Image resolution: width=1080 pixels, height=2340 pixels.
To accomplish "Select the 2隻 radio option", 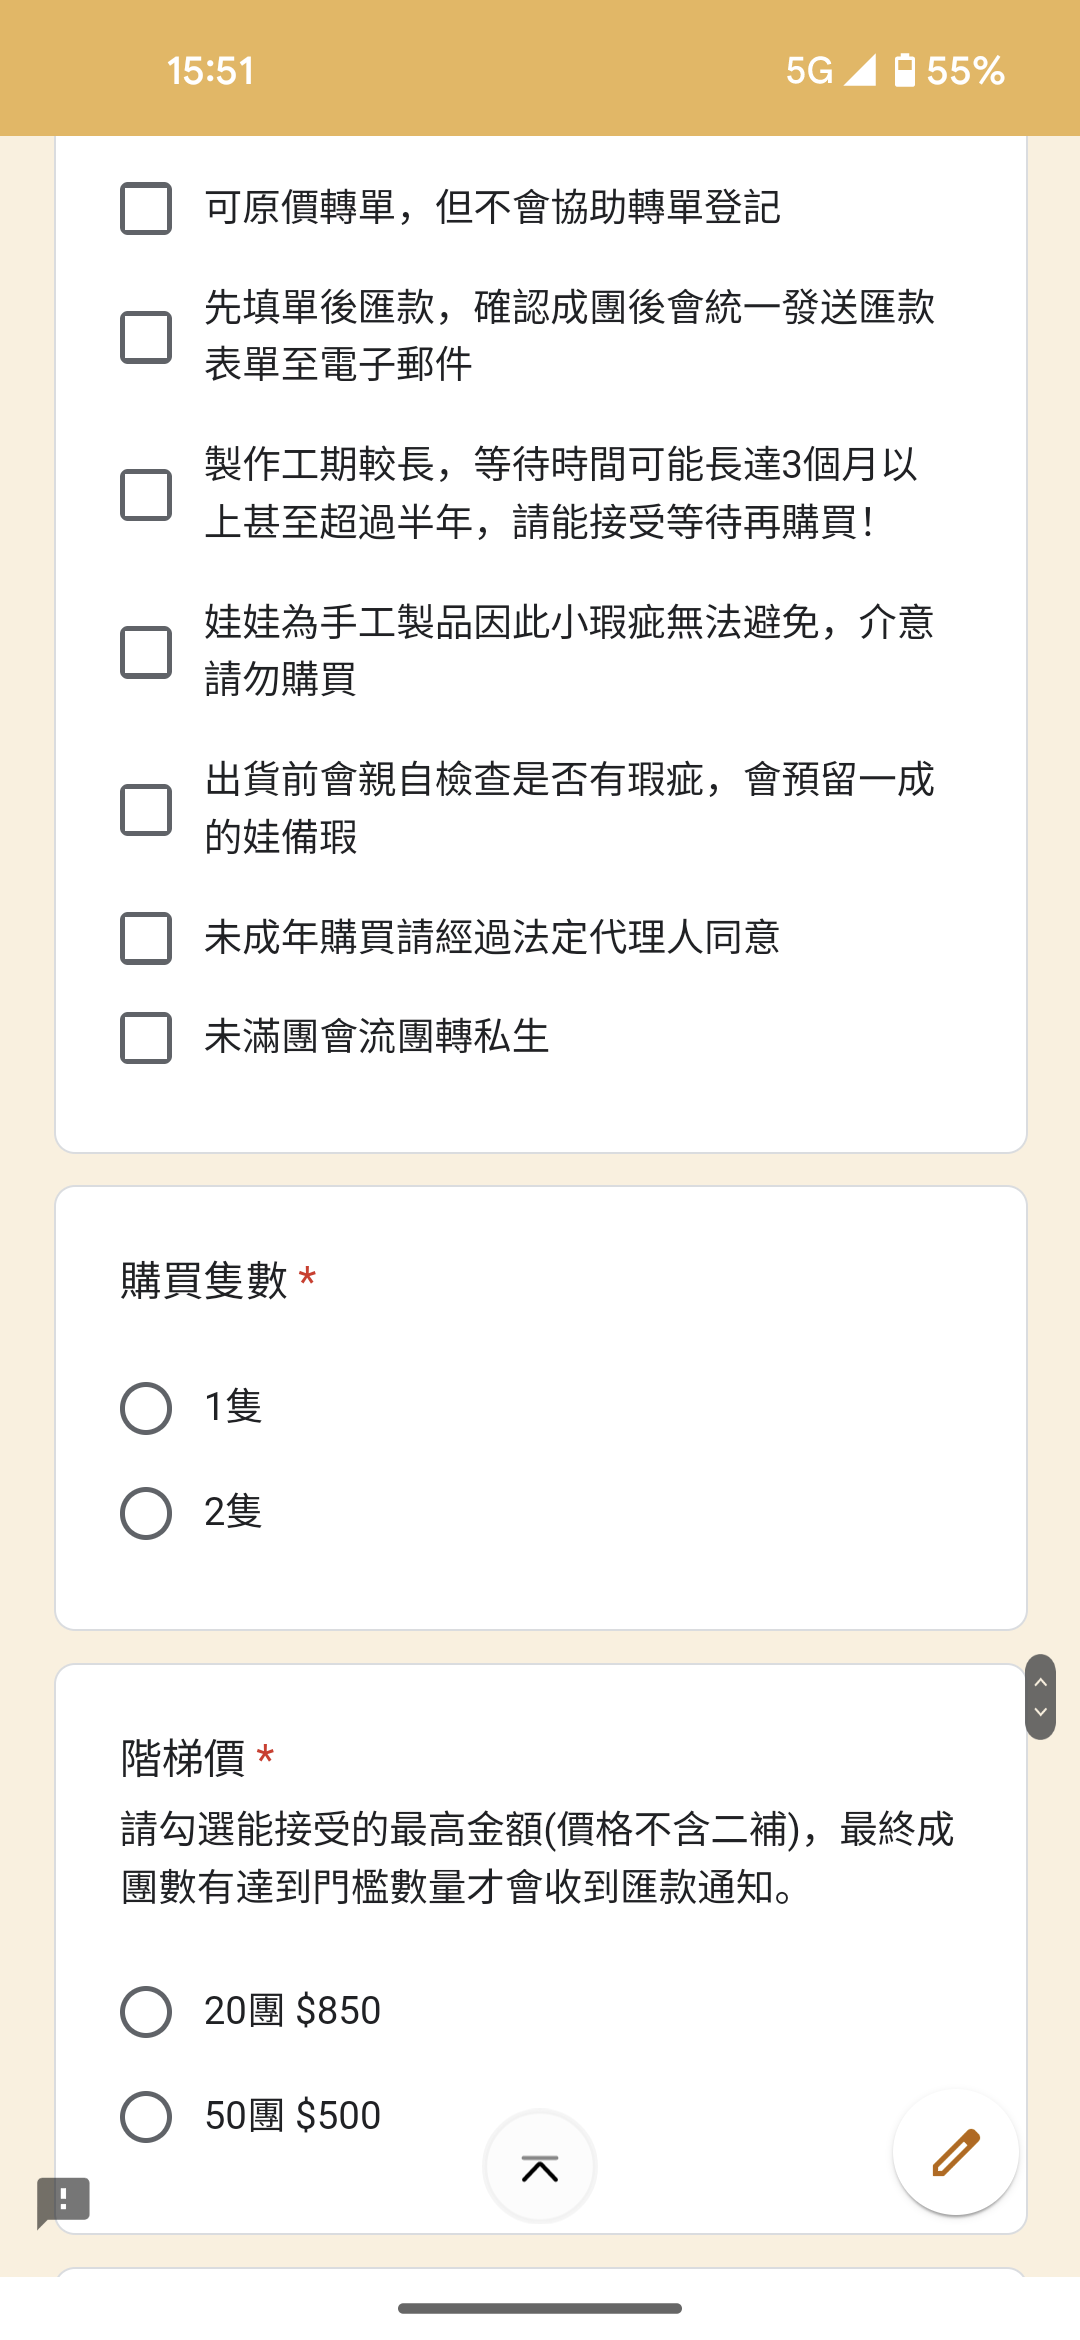I will [x=146, y=1513].
